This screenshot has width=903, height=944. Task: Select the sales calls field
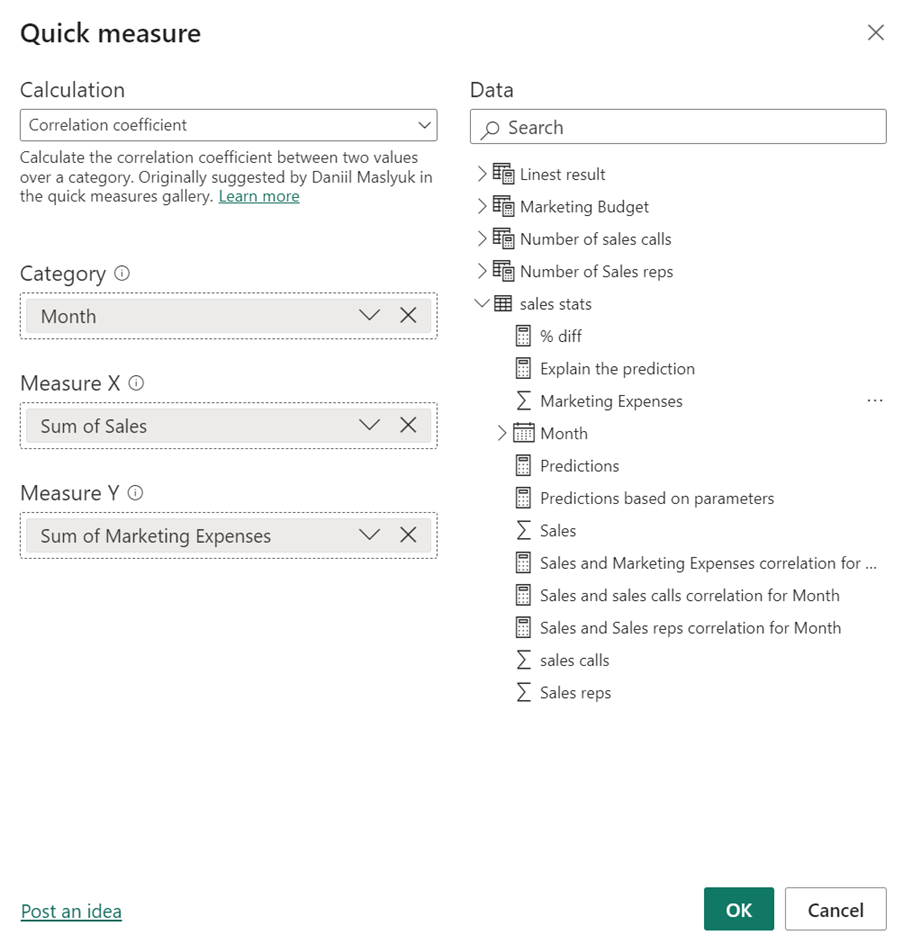tap(574, 660)
